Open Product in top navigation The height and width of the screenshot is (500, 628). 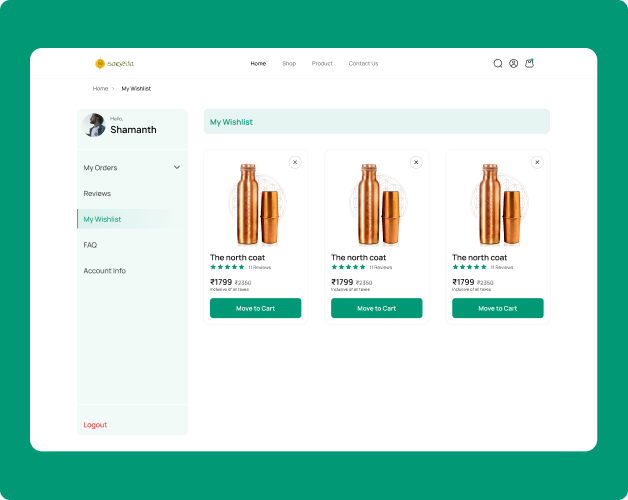pos(322,63)
